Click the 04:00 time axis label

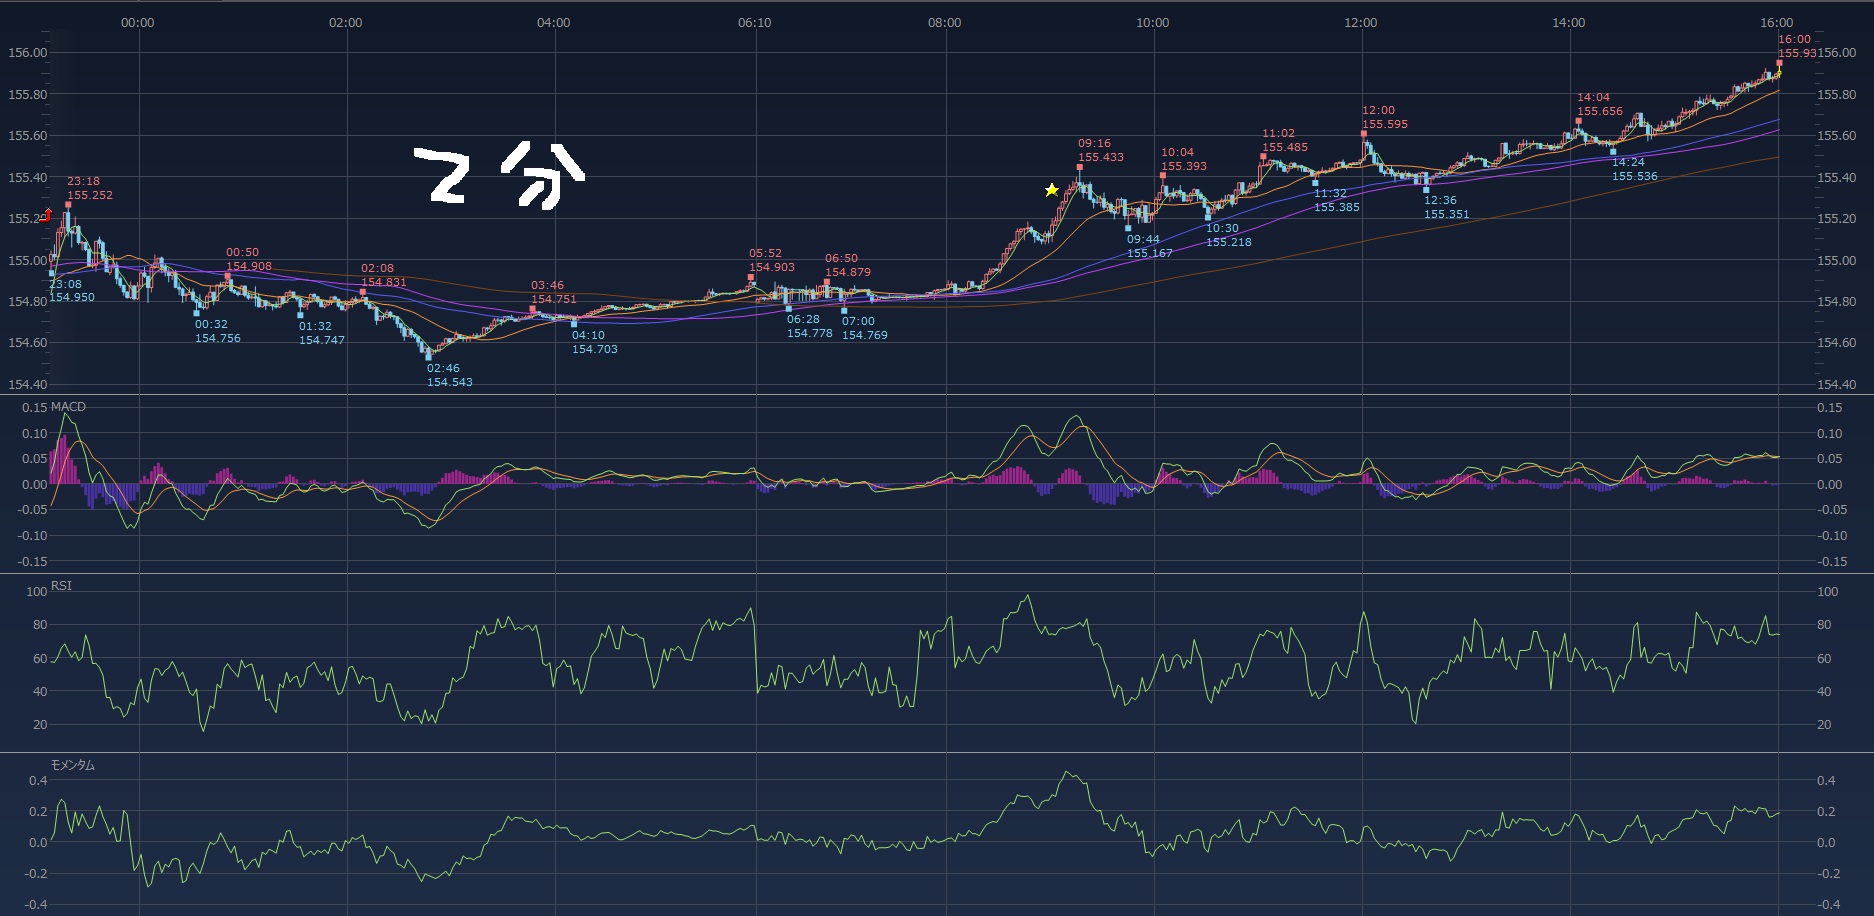pos(553,22)
